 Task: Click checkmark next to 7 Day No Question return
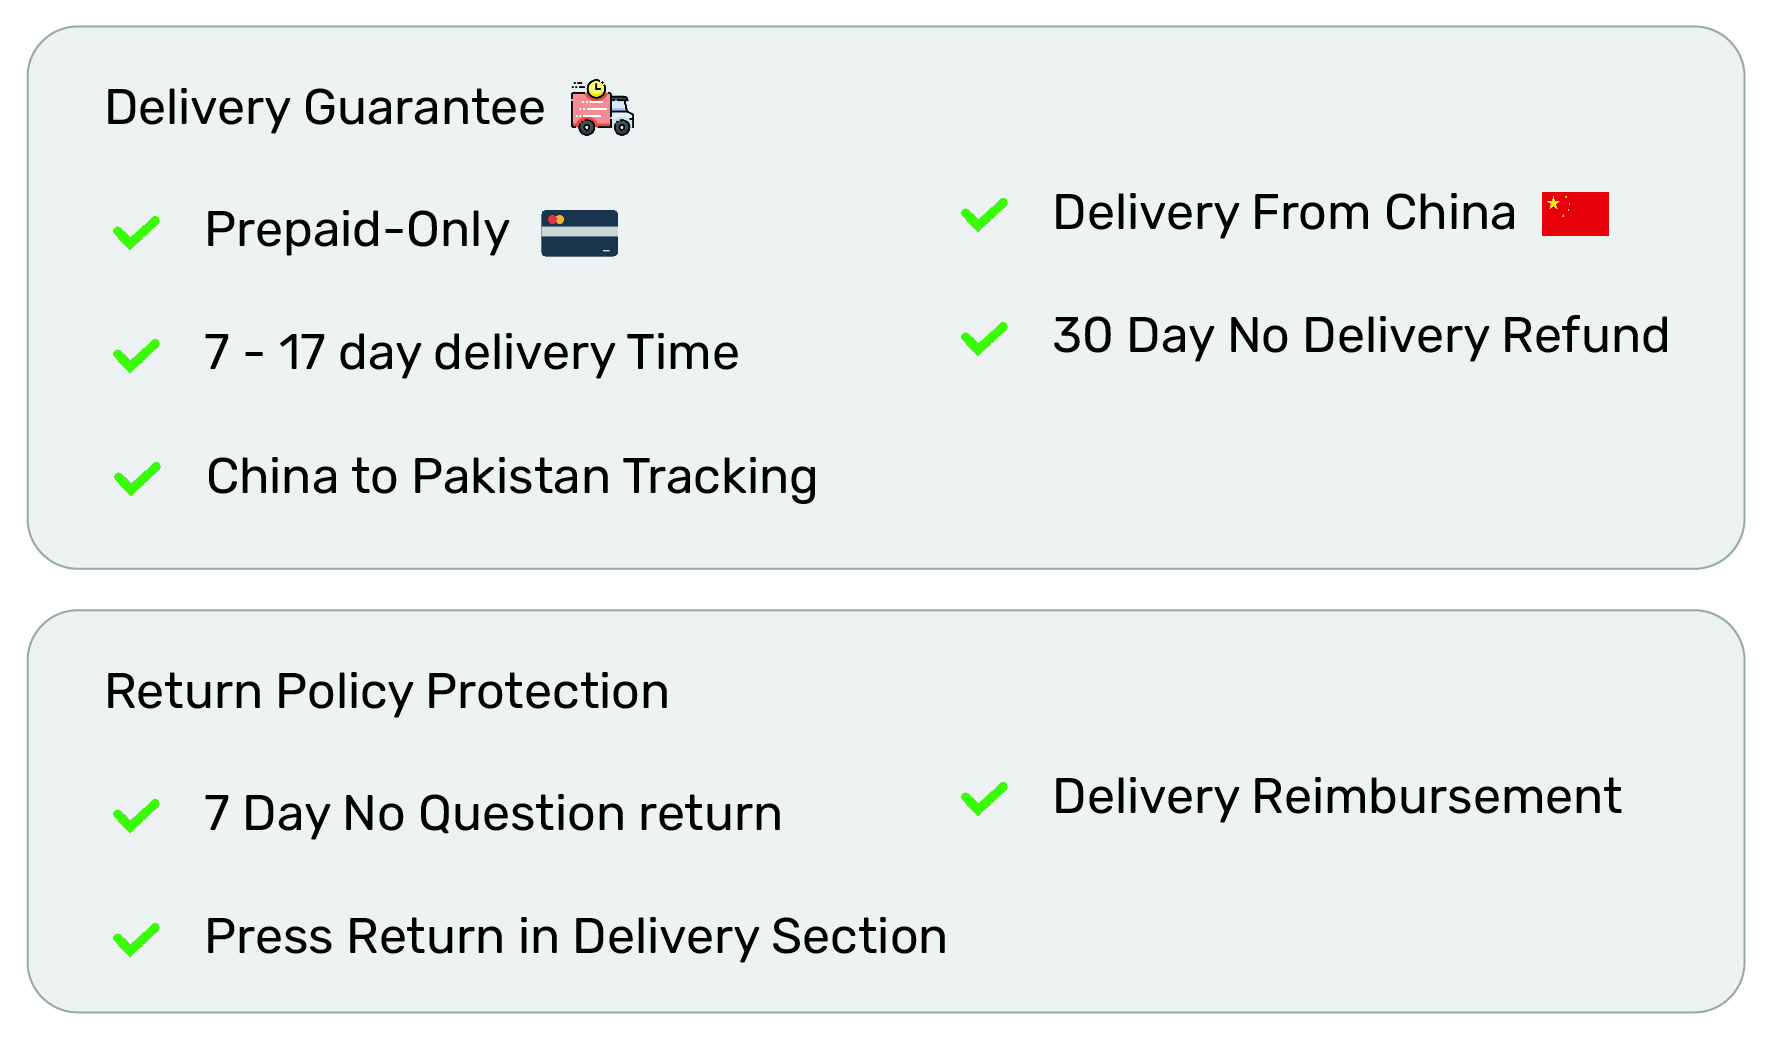(137, 815)
